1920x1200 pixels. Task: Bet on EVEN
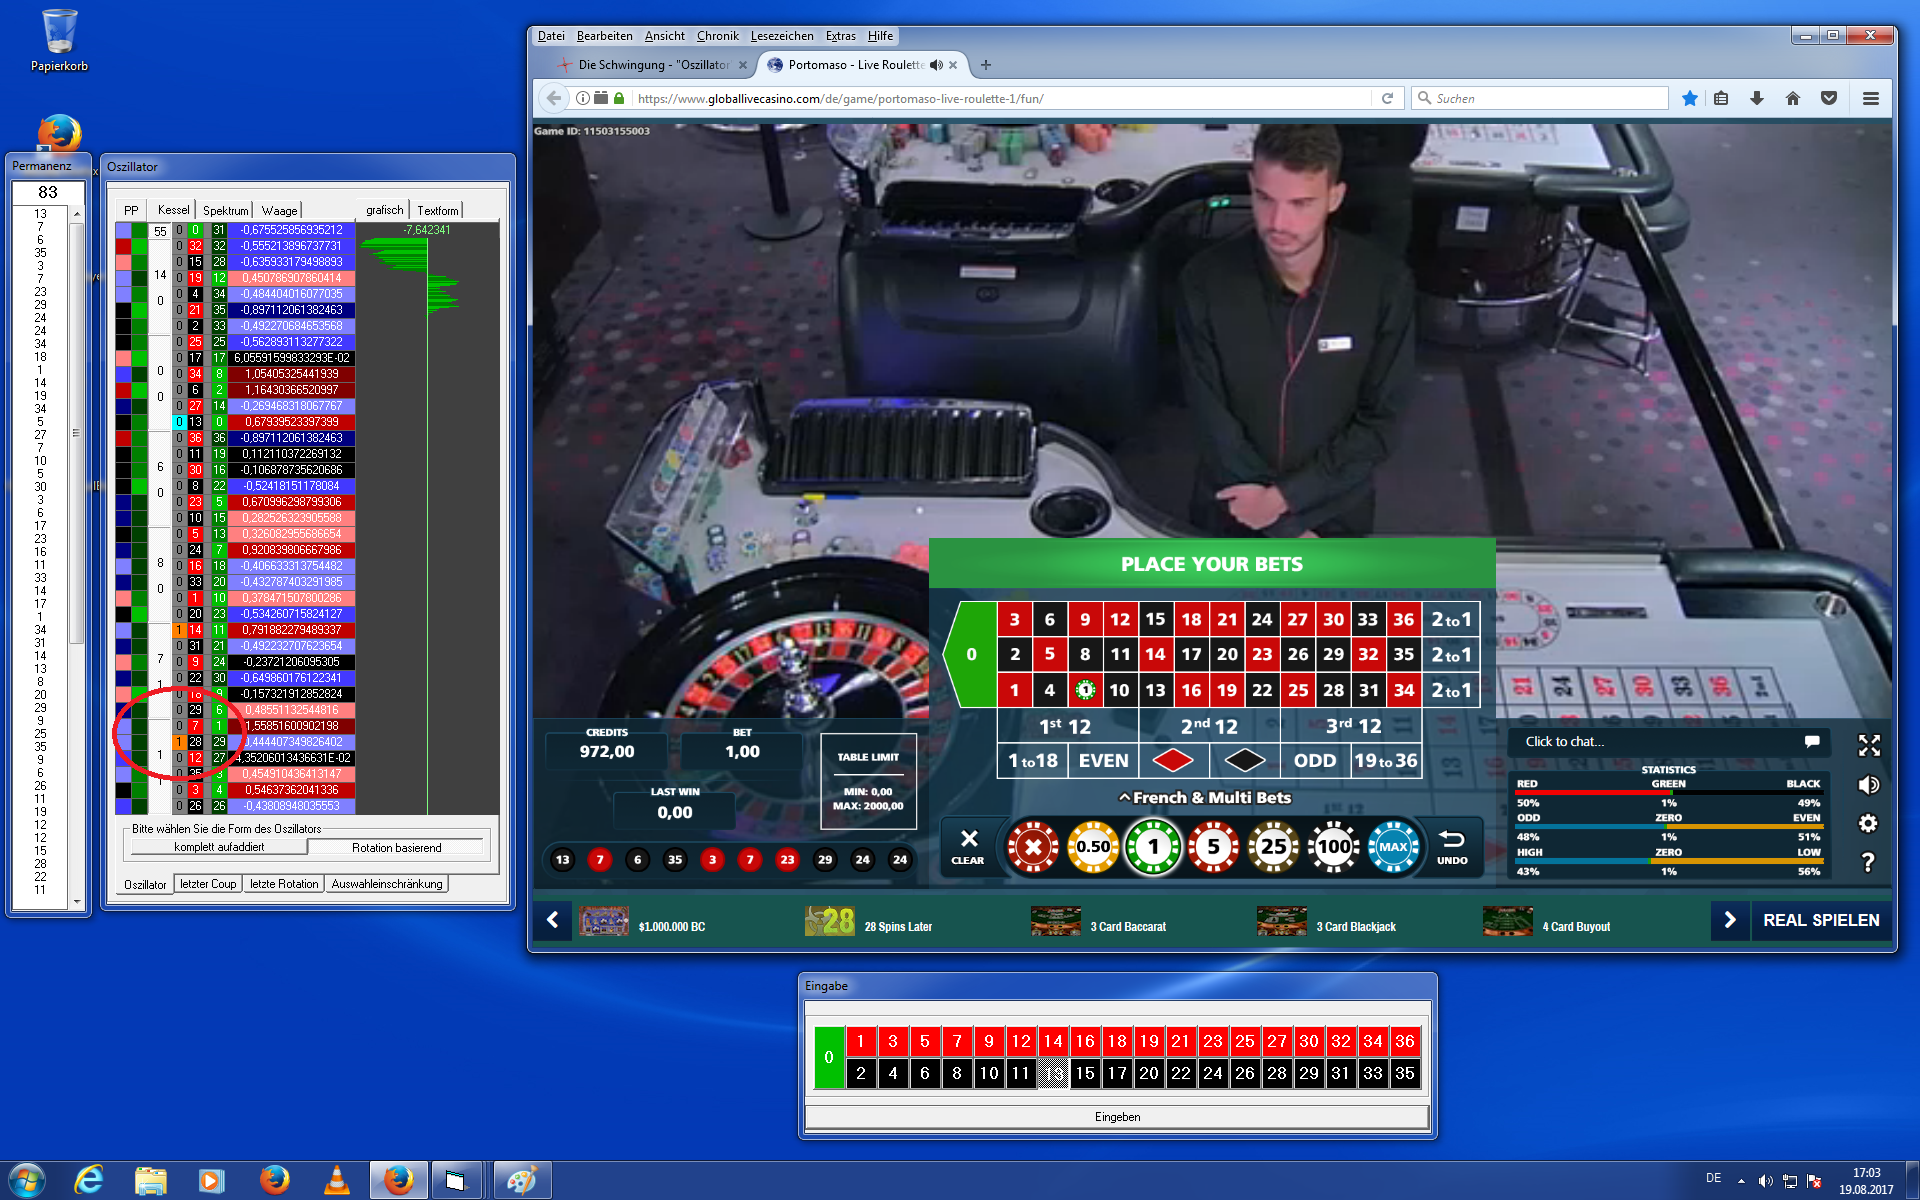coord(1103,761)
